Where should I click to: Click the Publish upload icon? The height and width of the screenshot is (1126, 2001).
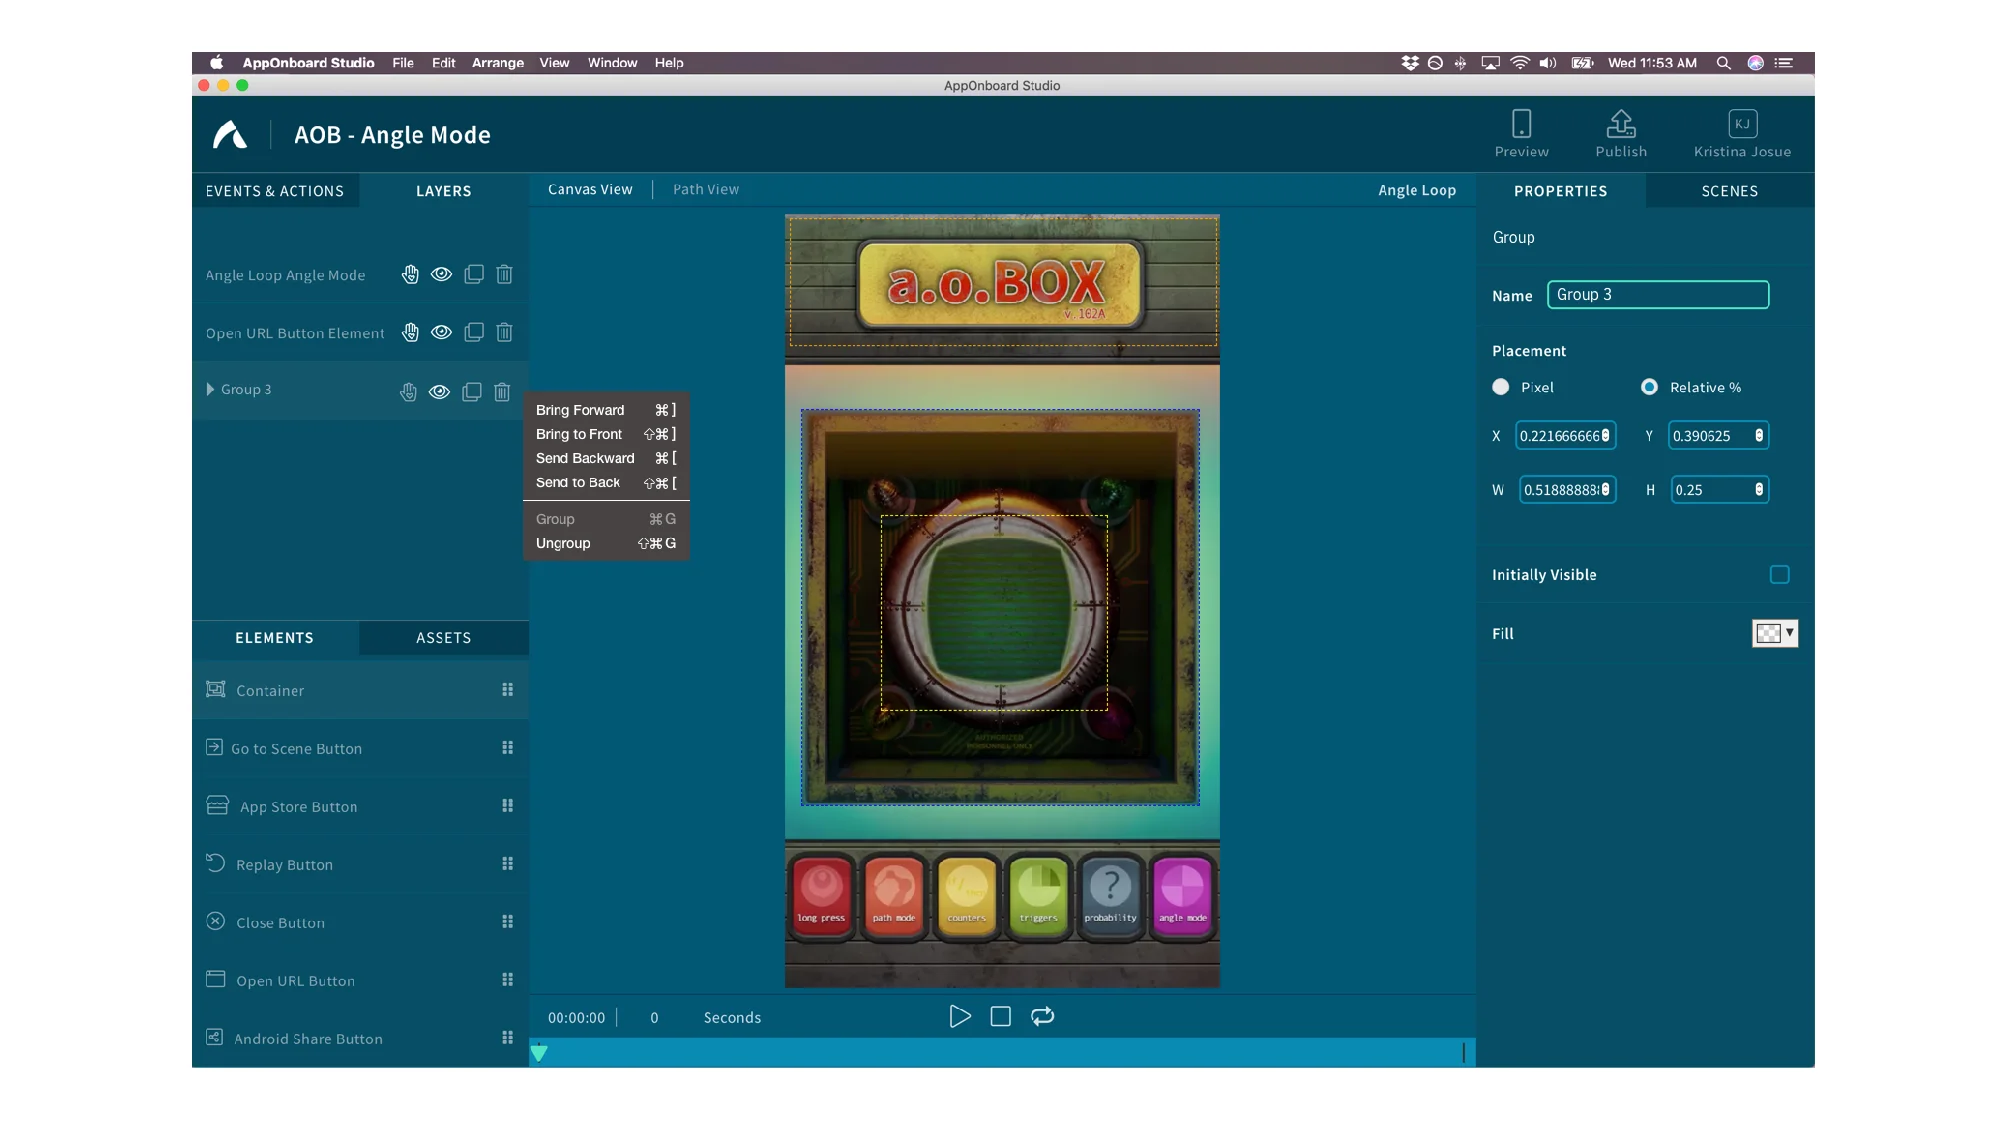coord(1621,124)
